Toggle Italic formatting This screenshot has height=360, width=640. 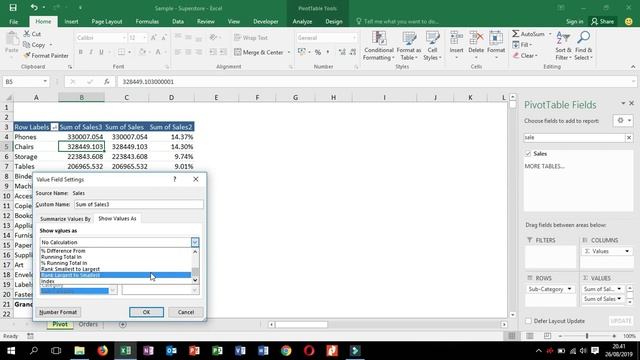pyautogui.click(x=91, y=52)
